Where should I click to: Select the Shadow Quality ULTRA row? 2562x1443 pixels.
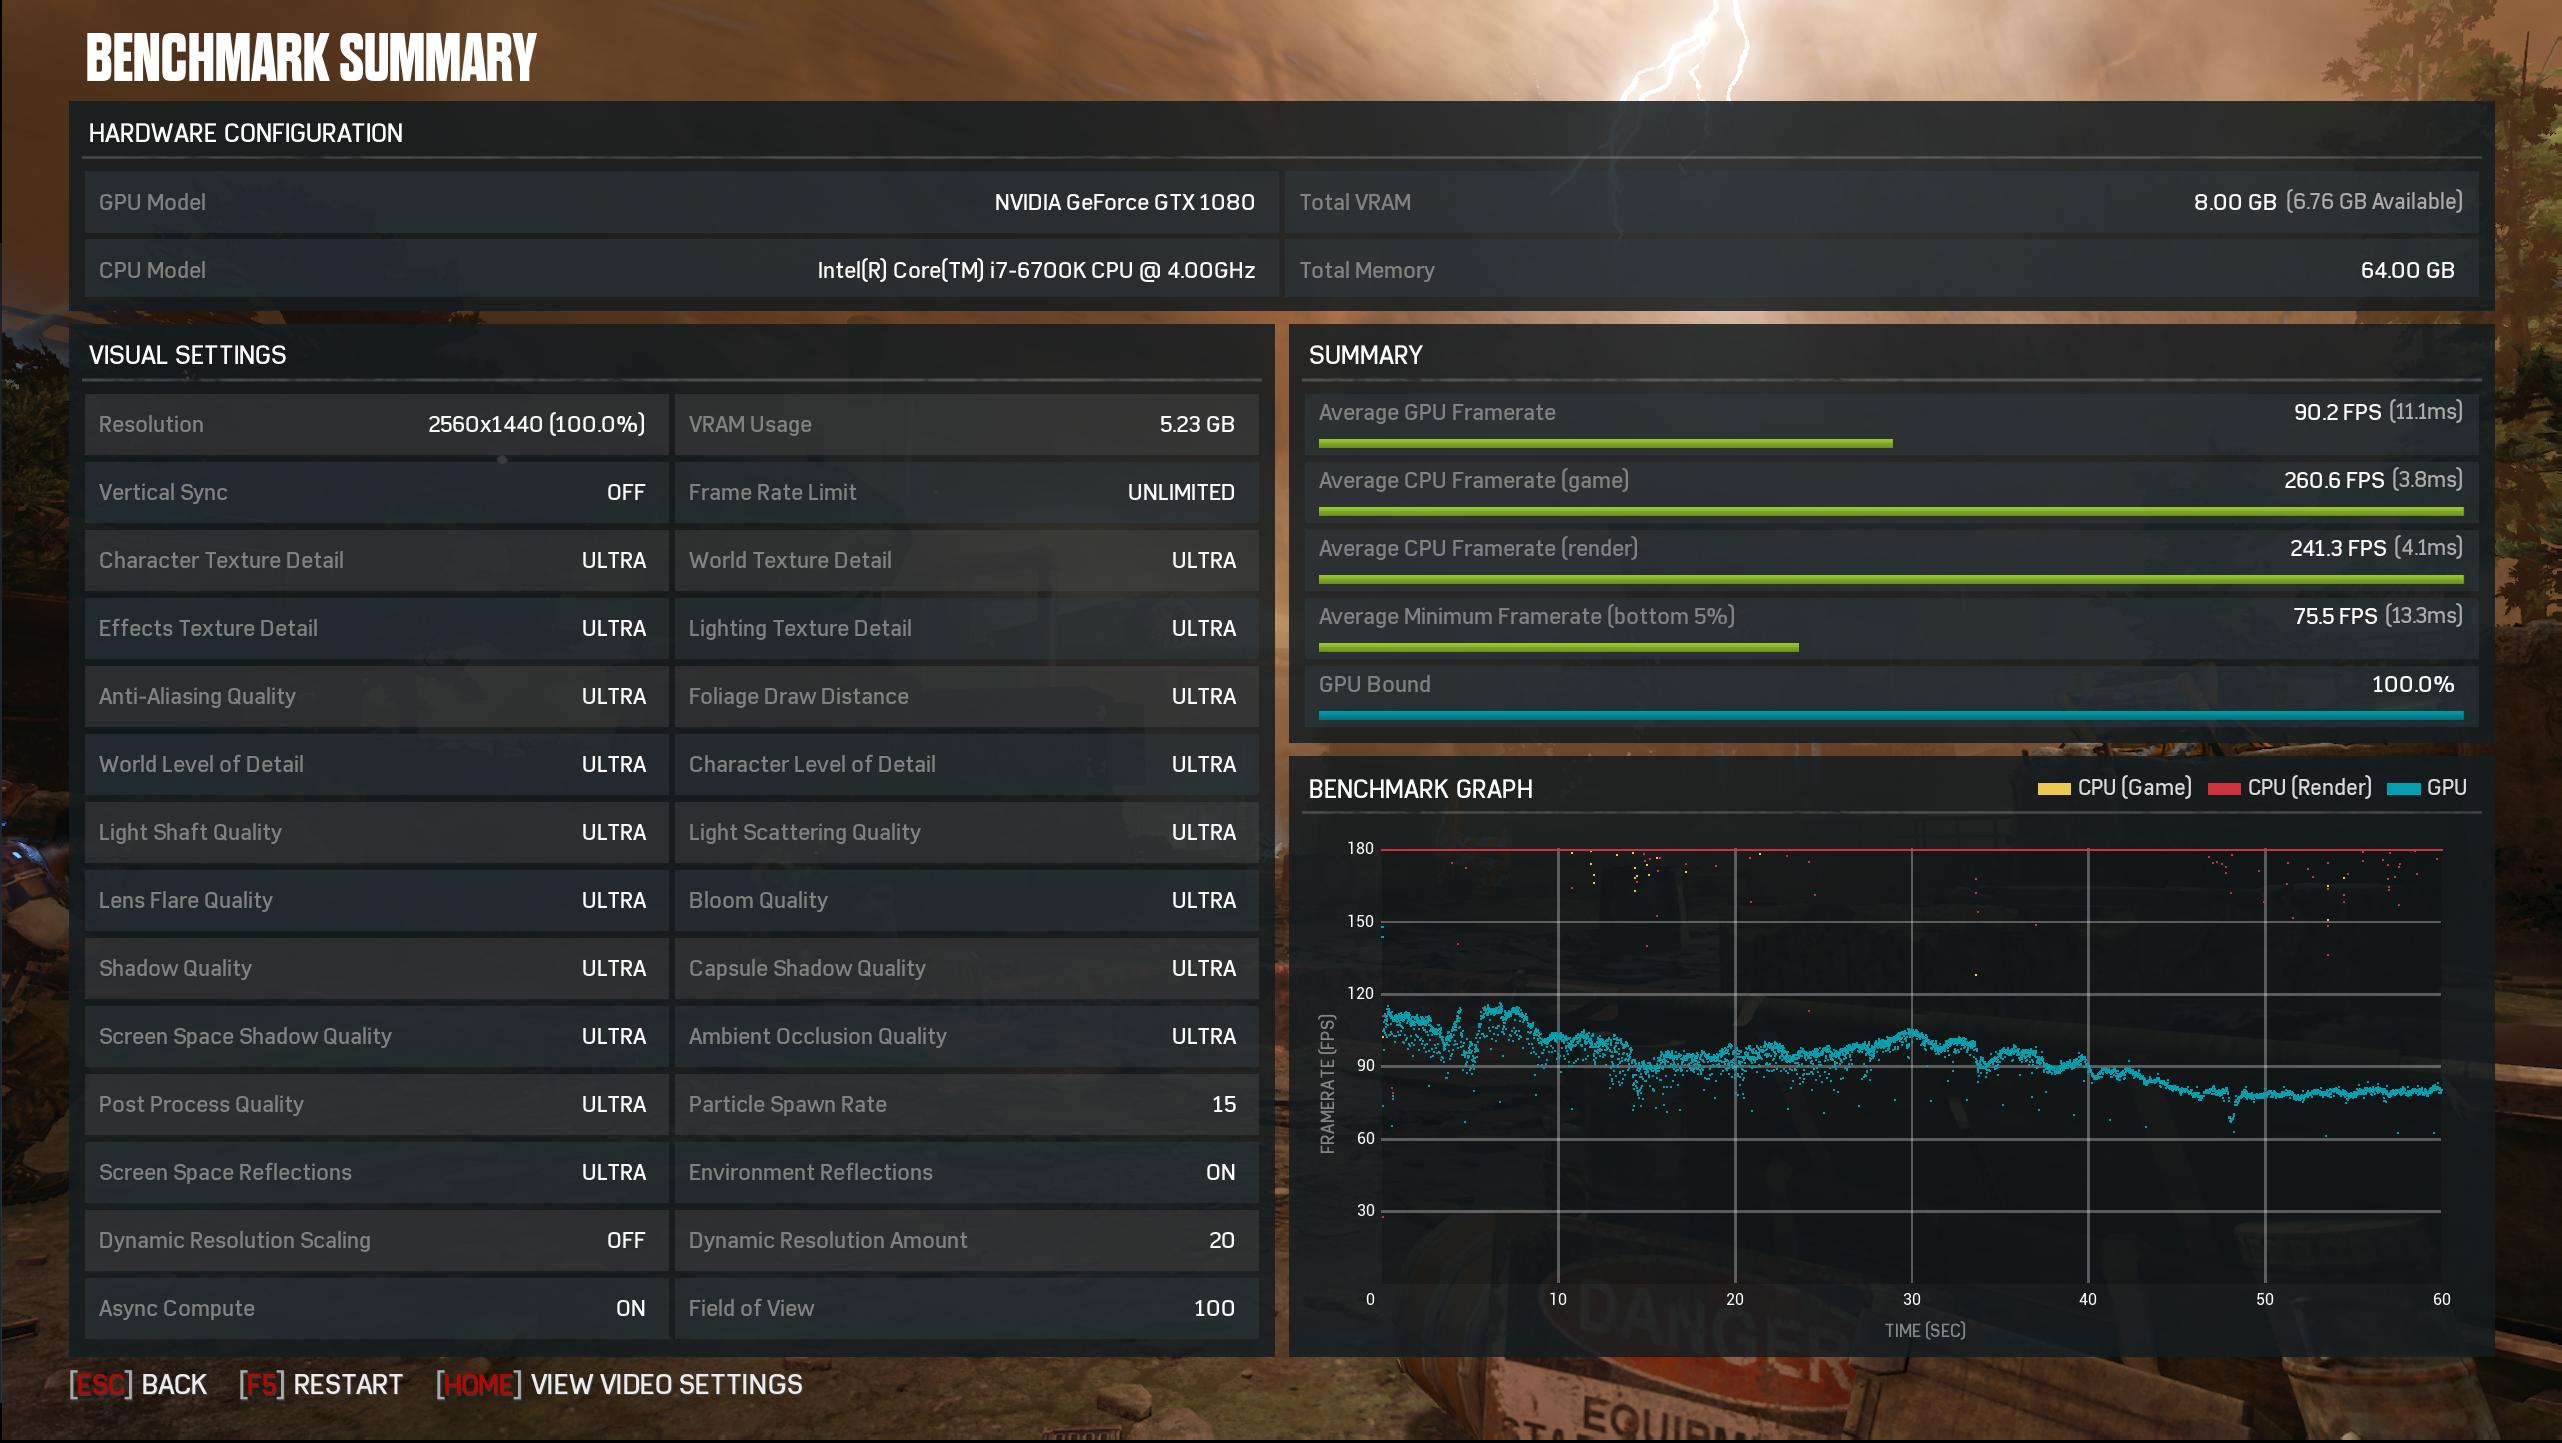(375, 968)
